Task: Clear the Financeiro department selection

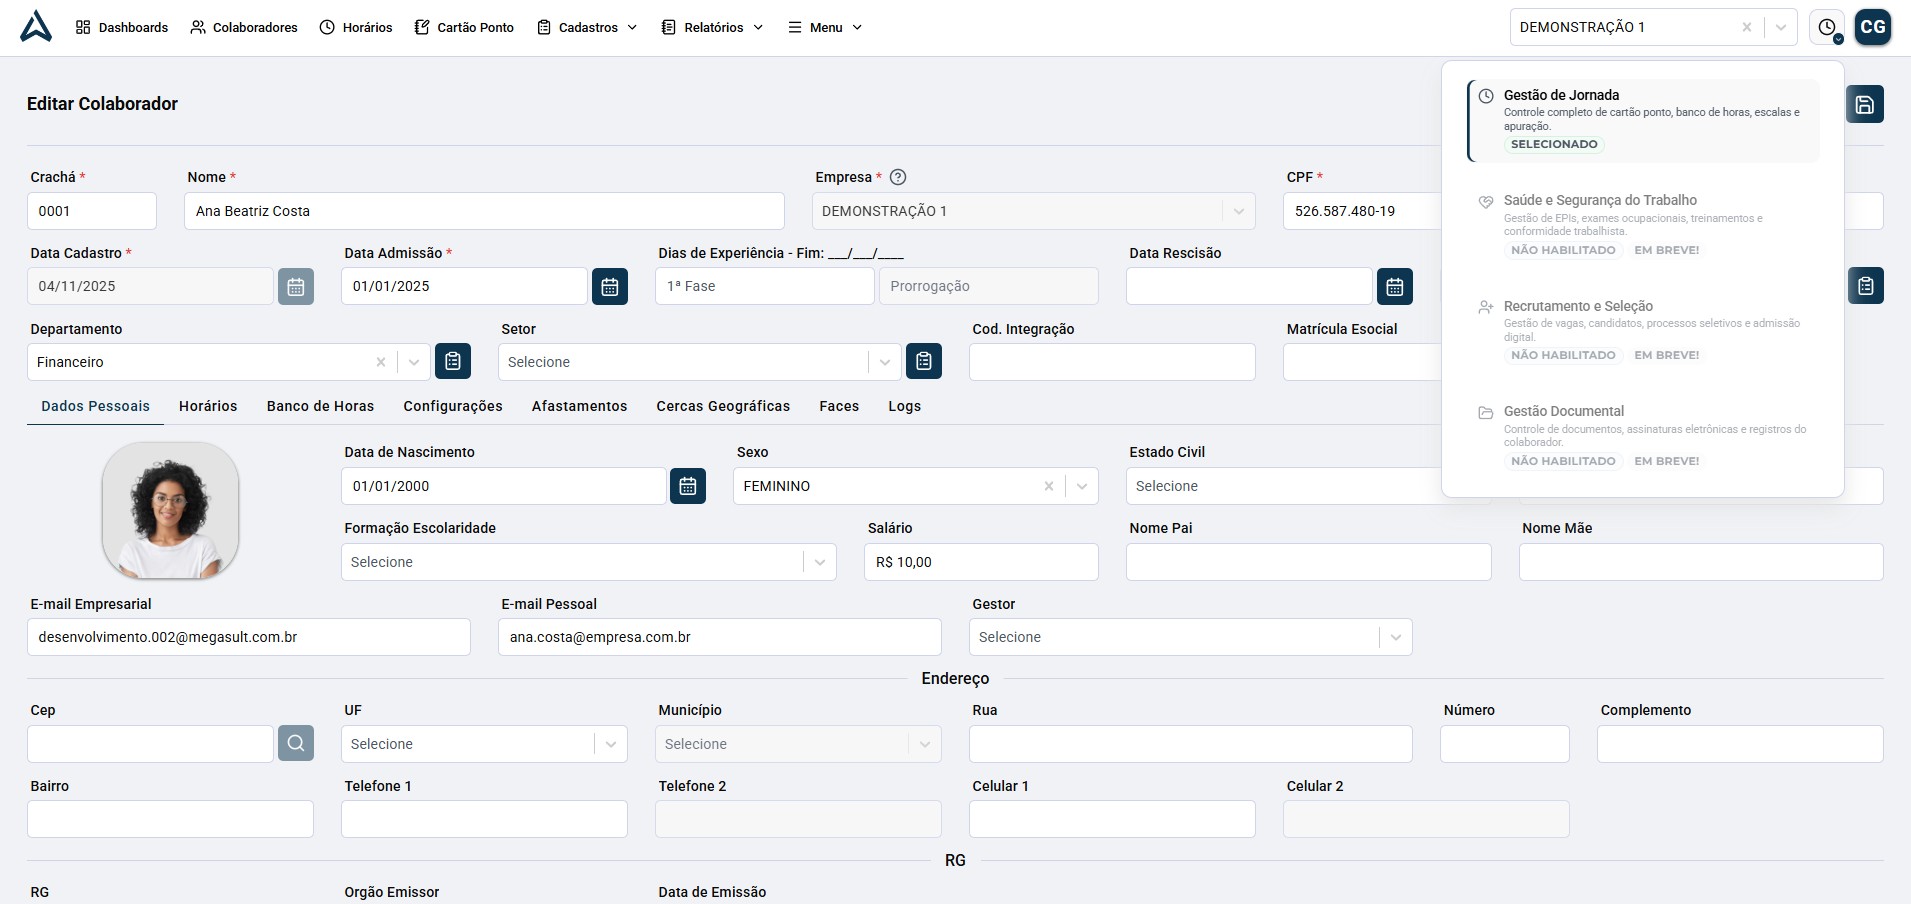Action: pos(381,362)
